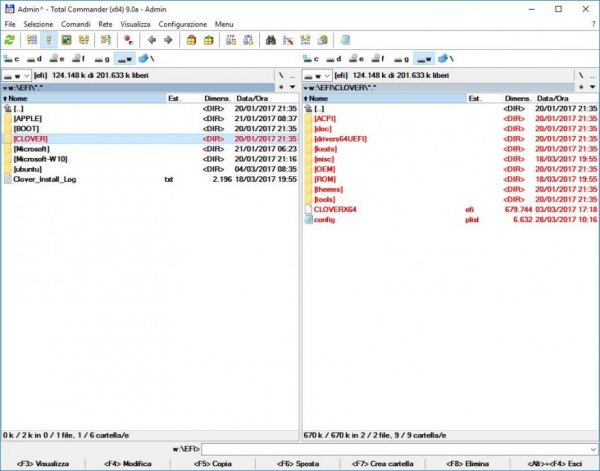This screenshot has width=600, height=471.
Task: Select drive e in the right panel
Action: coord(357,59)
